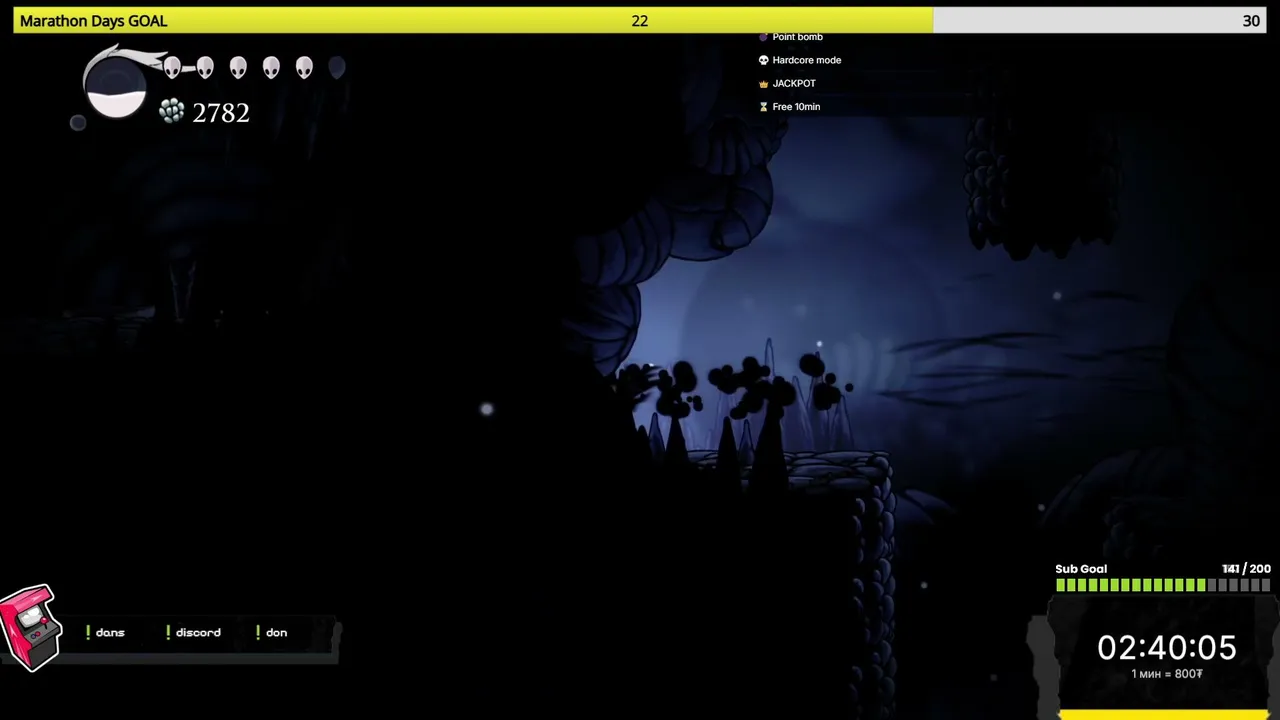
Task: Click the 02:40:05 countdown timer
Action: point(1167,648)
